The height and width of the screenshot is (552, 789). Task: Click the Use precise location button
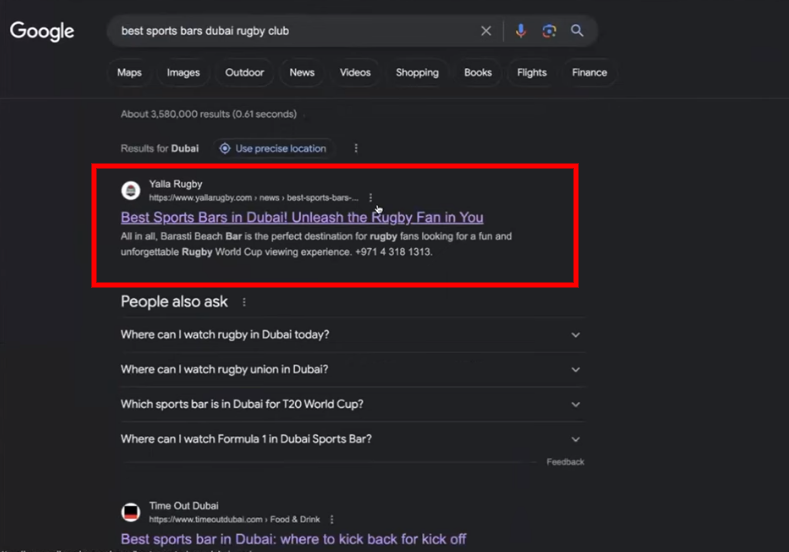(273, 148)
